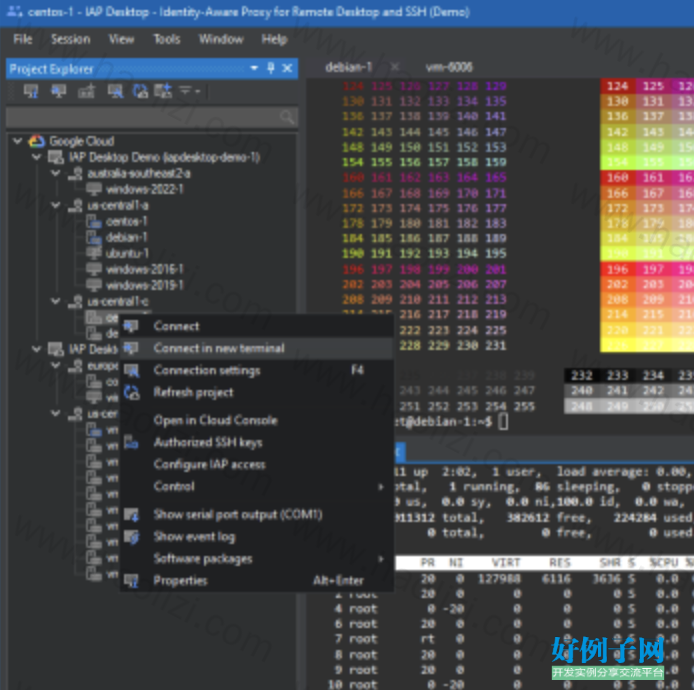Click the Authorized SSH keys menu icon
The width and height of the screenshot is (694, 690).
click(131, 442)
